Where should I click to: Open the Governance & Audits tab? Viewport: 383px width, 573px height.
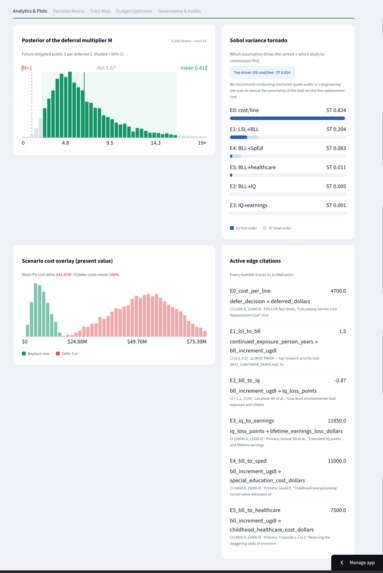click(x=179, y=11)
